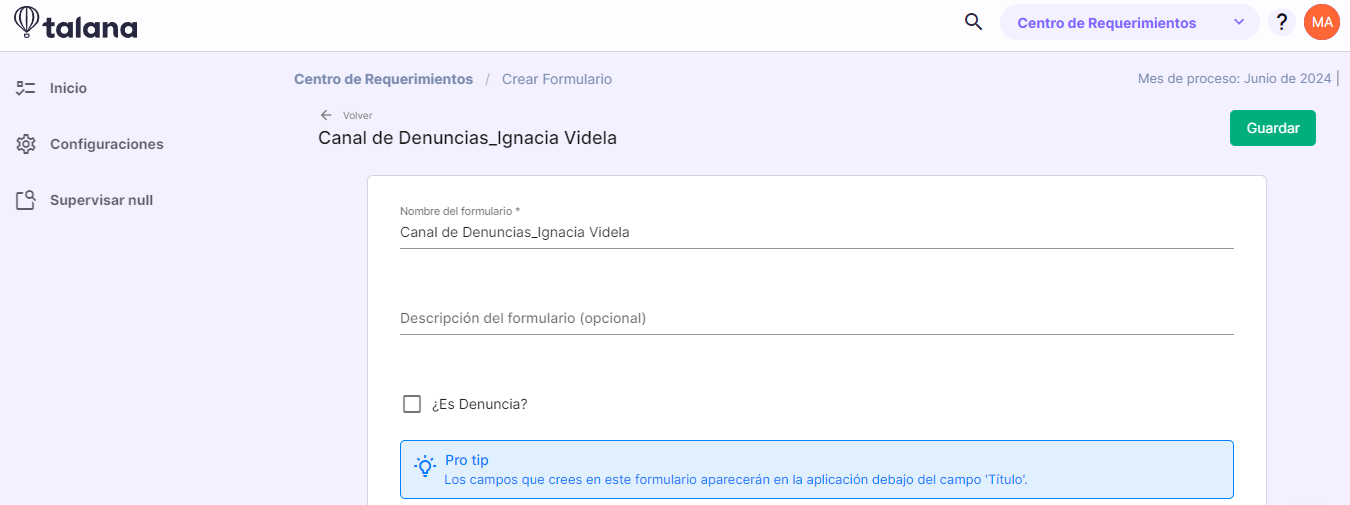1350x505 pixels.
Task: Click the Pro tip lightbulb icon
Action: 425,465
